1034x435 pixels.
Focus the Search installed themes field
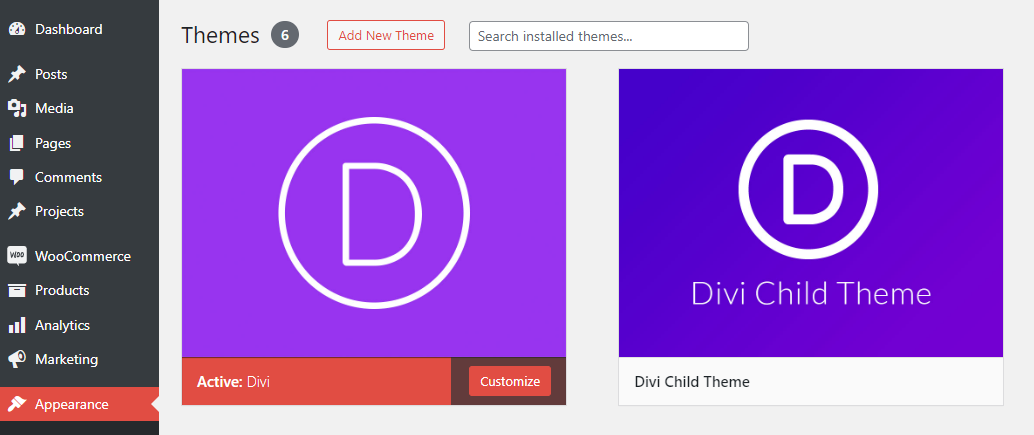[x=609, y=36]
